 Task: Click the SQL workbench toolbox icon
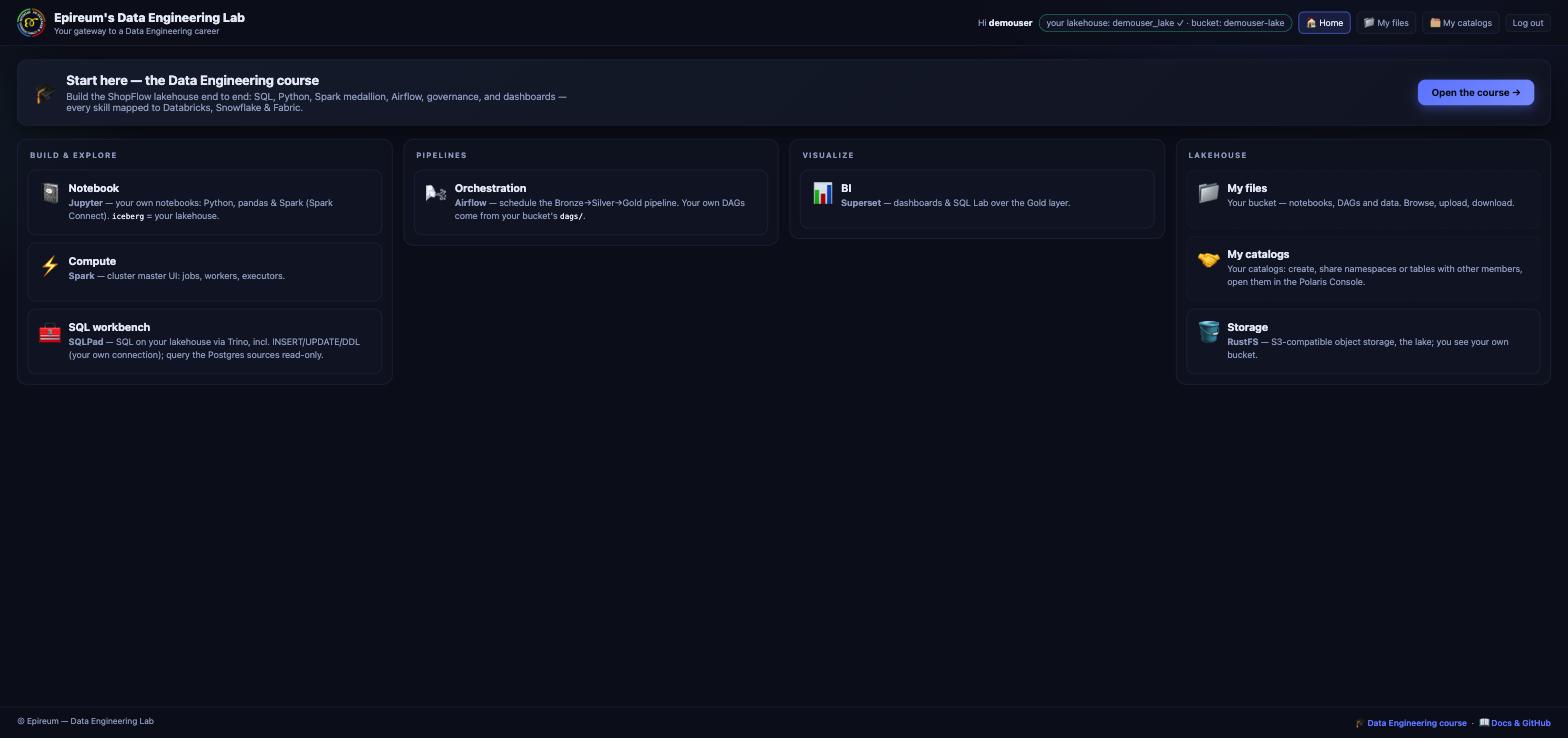click(50, 332)
